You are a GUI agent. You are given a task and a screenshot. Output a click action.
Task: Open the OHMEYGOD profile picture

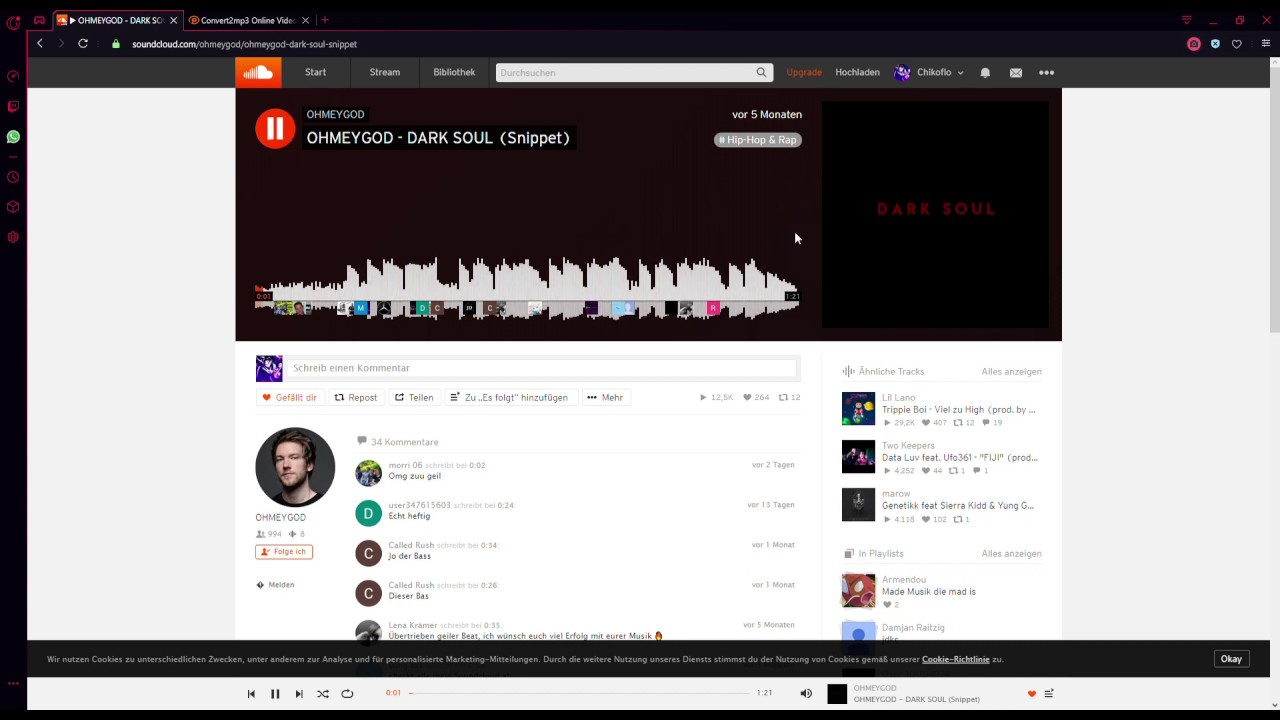tap(295, 467)
